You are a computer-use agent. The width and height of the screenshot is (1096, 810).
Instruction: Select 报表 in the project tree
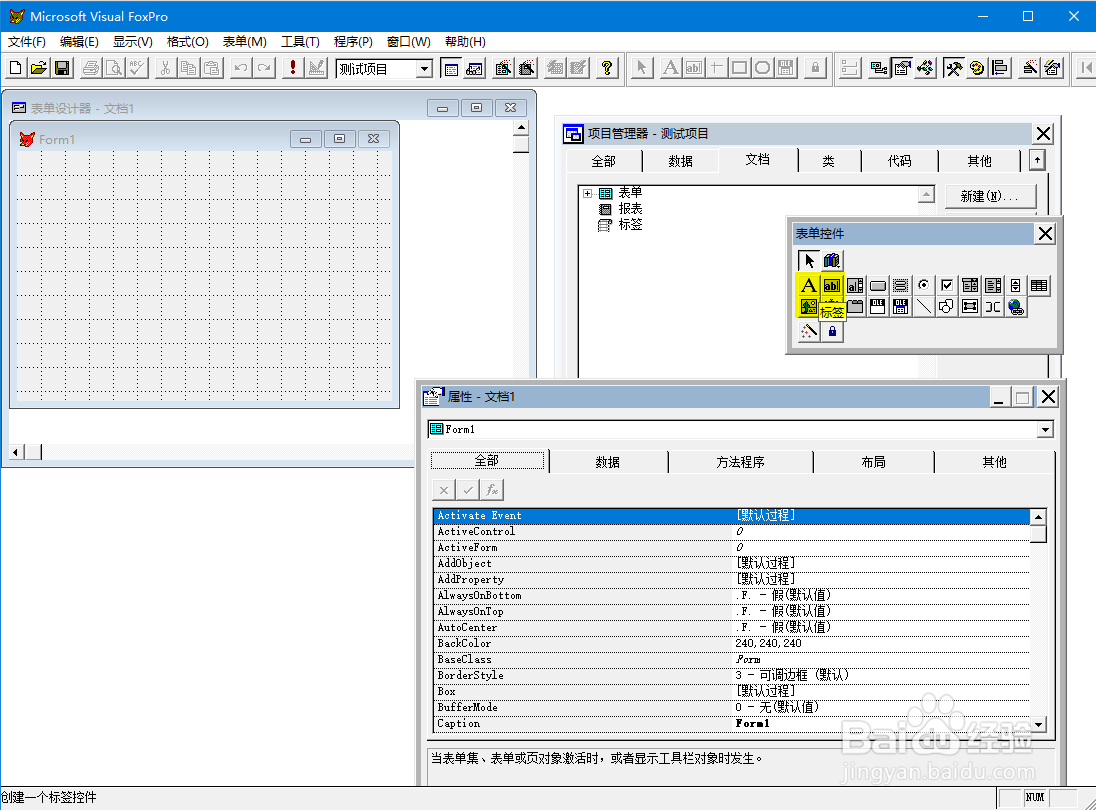pyautogui.click(x=630, y=209)
